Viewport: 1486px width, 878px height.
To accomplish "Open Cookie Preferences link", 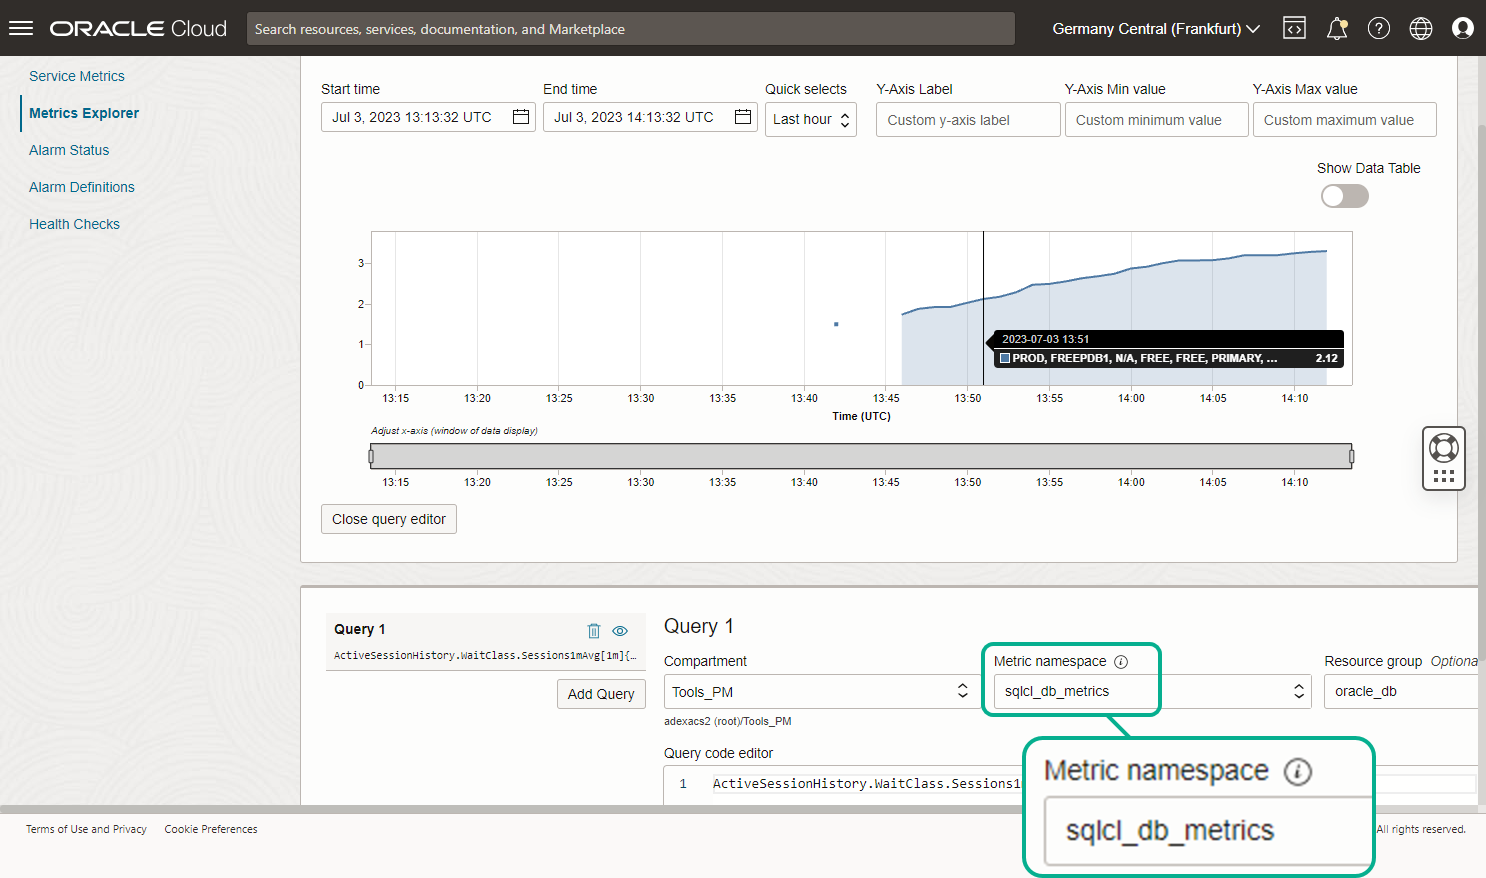I will 211,829.
